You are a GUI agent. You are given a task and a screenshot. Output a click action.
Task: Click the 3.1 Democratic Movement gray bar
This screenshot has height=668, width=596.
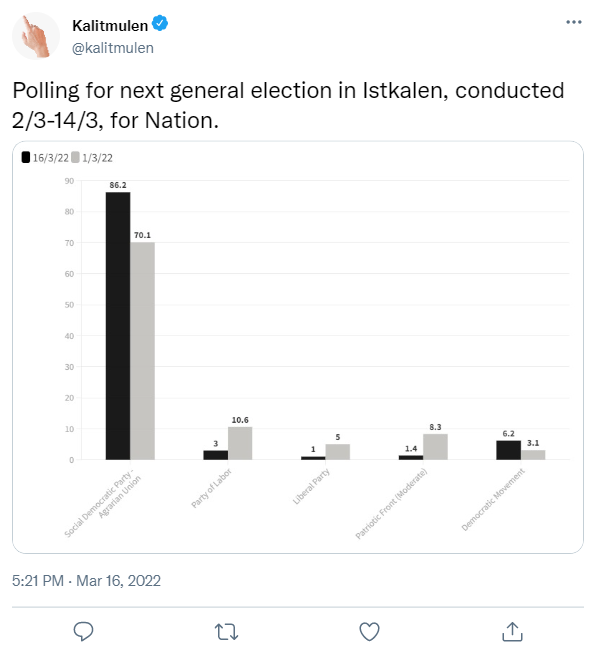[x=533, y=455]
